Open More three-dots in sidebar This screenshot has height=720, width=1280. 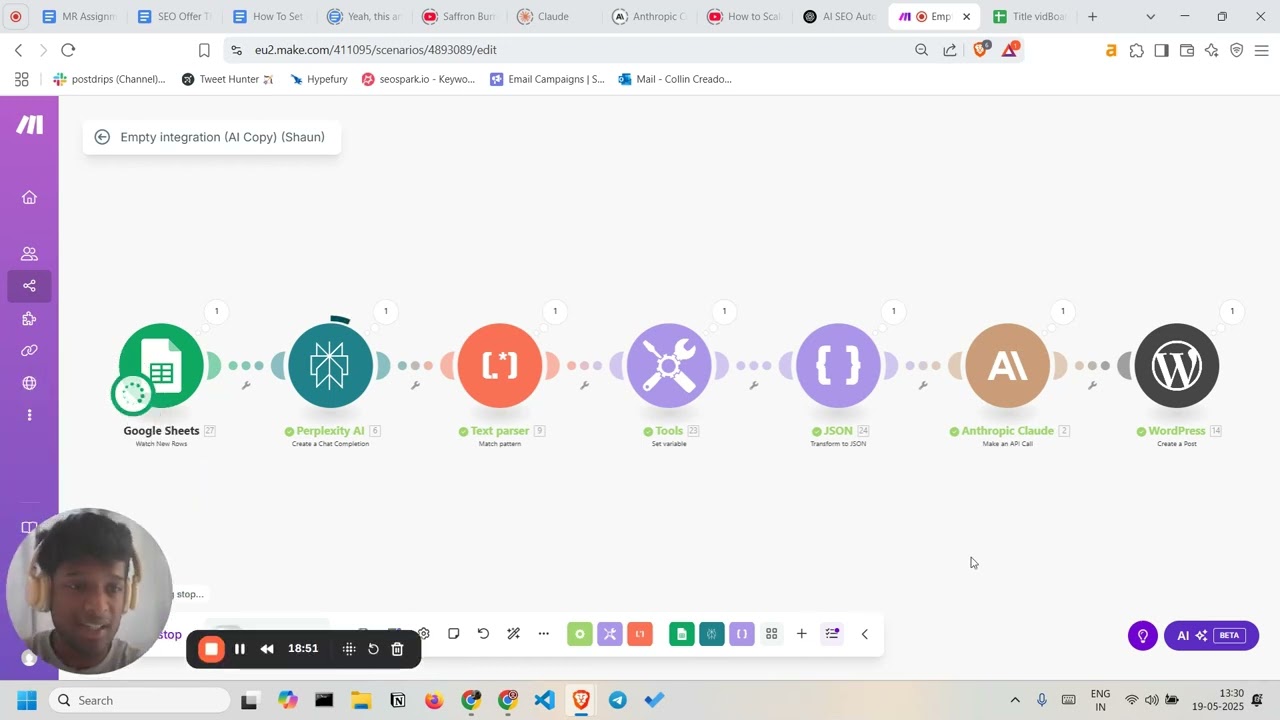[29, 415]
